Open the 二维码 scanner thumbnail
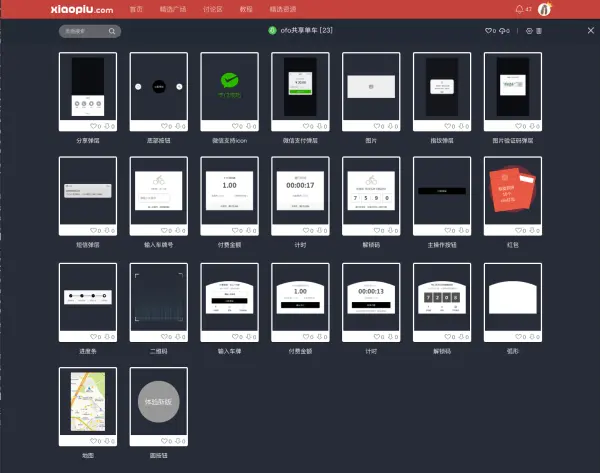The height and width of the screenshot is (473, 600). click(x=159, y=297)
